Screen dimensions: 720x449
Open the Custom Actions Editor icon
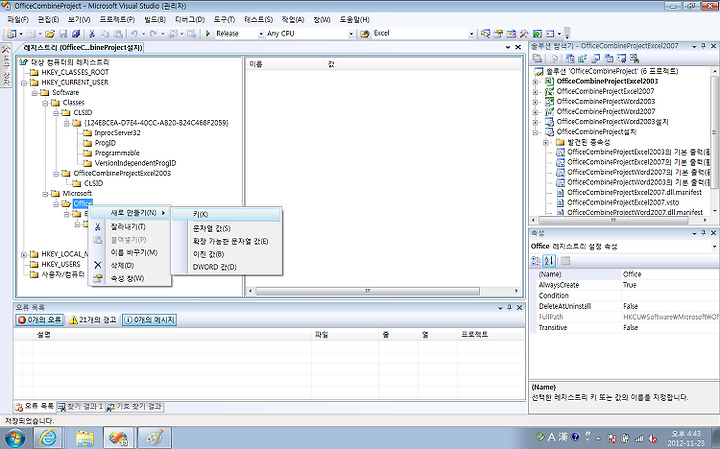[622, 58]
